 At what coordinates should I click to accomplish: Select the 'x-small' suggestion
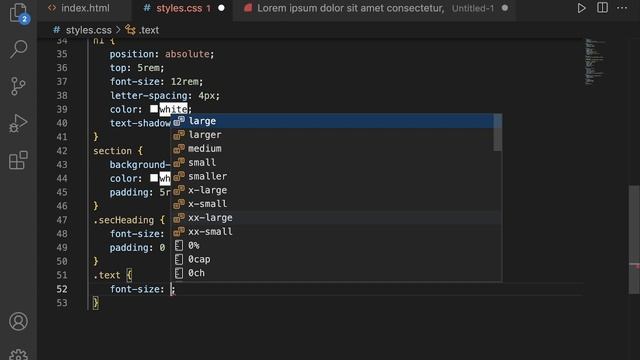point(332,204)
